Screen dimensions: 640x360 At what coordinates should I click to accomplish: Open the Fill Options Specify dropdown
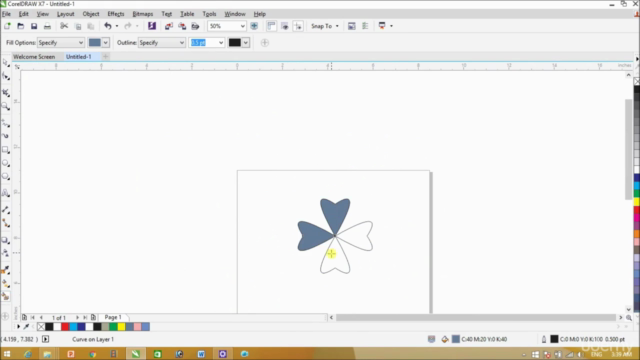(x=61, y=42)
